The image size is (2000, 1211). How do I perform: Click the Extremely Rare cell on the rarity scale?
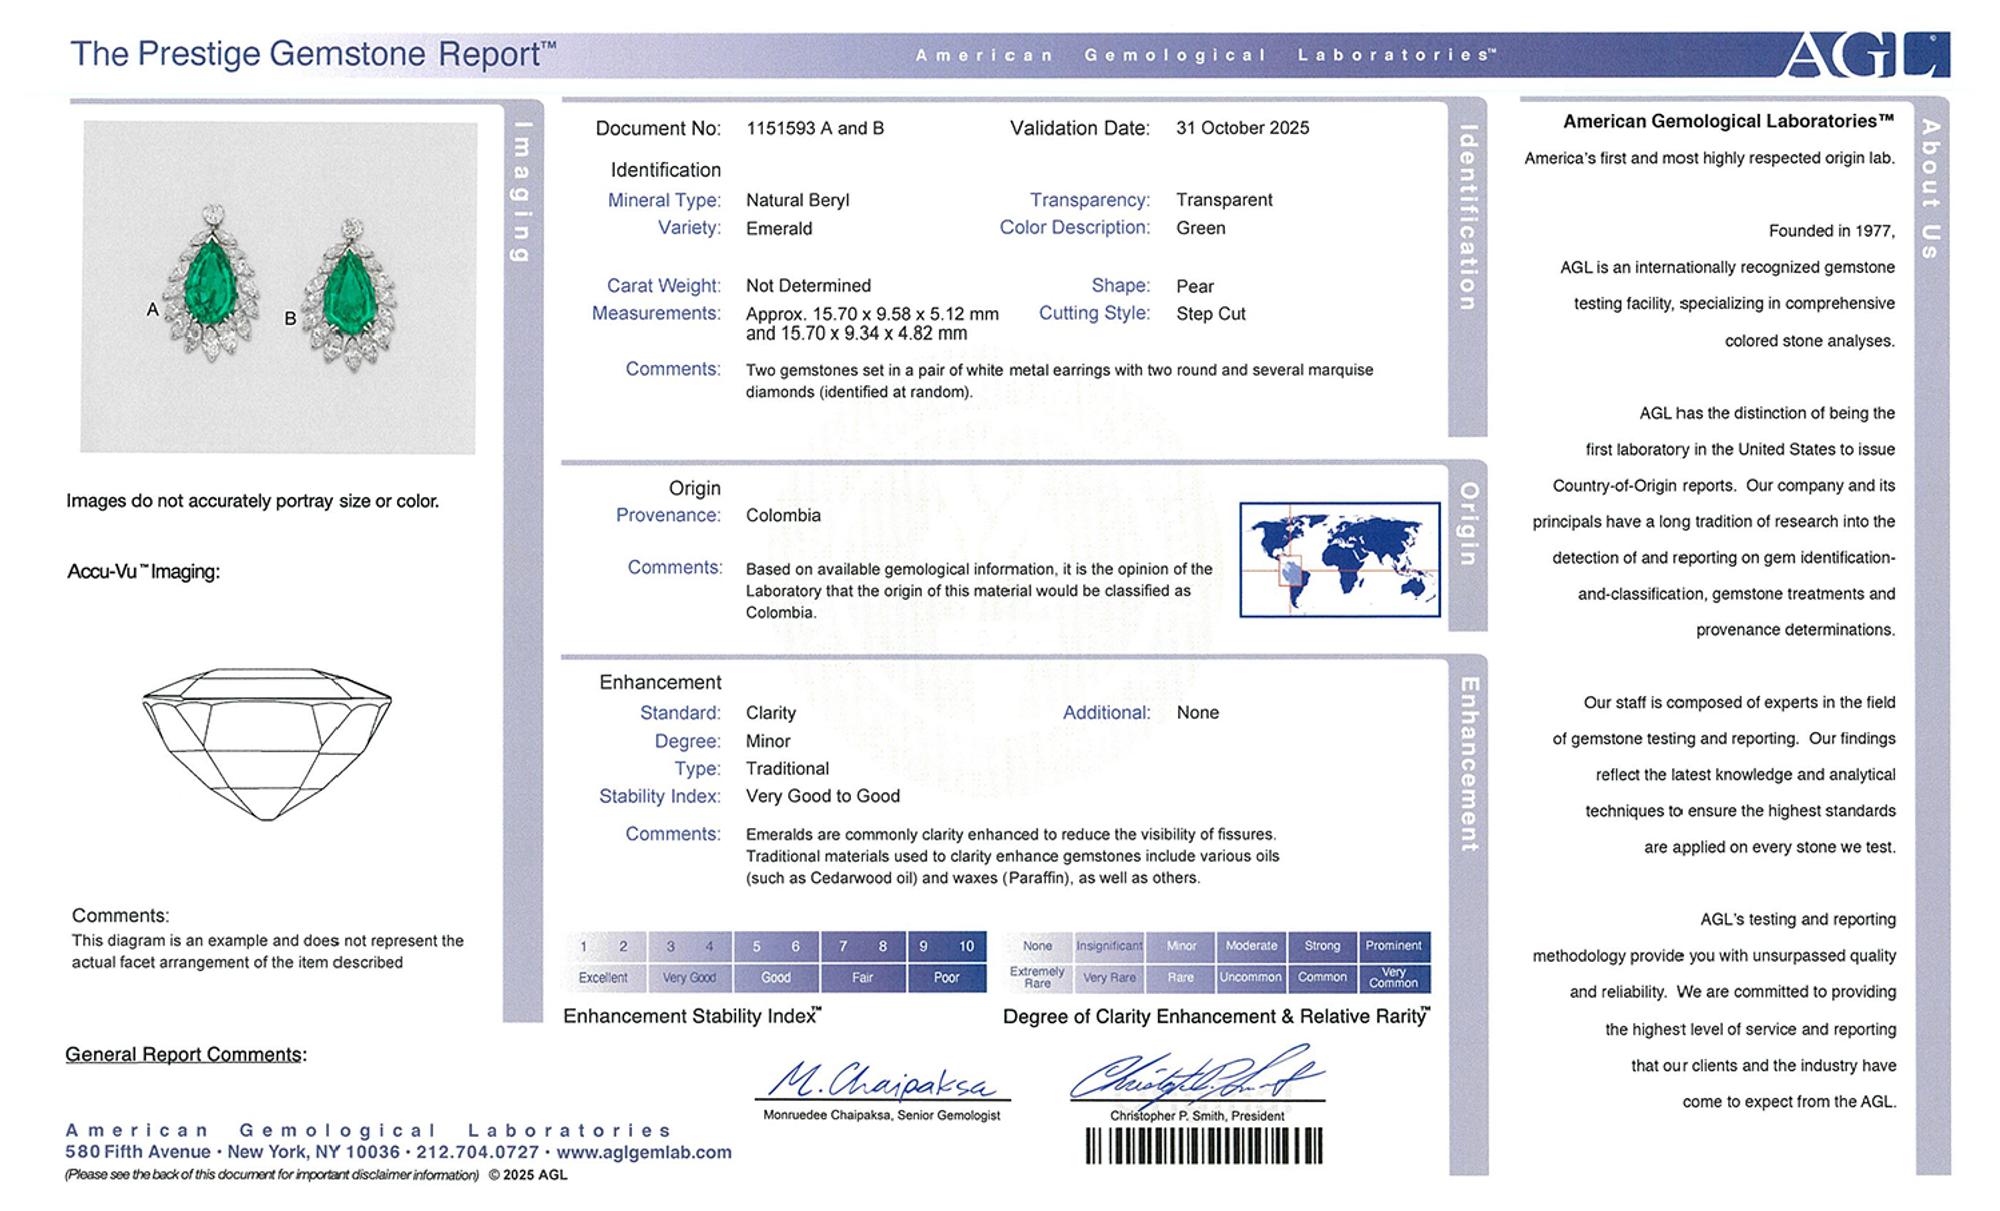tap(1037, 978)
